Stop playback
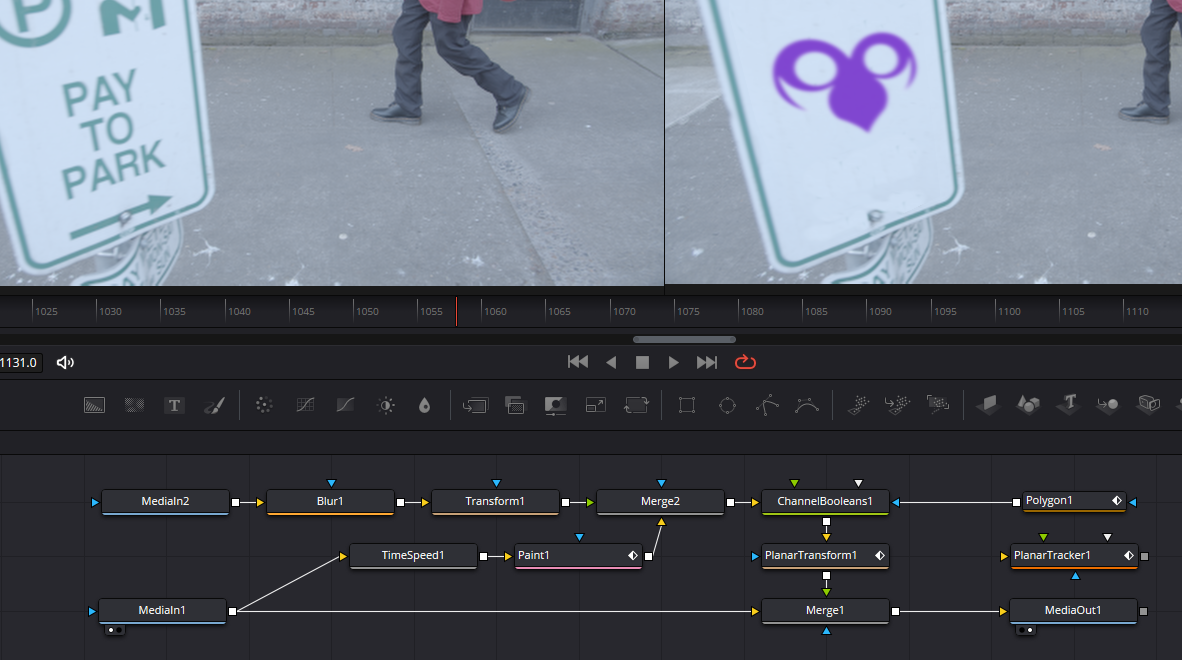 click(x=642, y=362)
